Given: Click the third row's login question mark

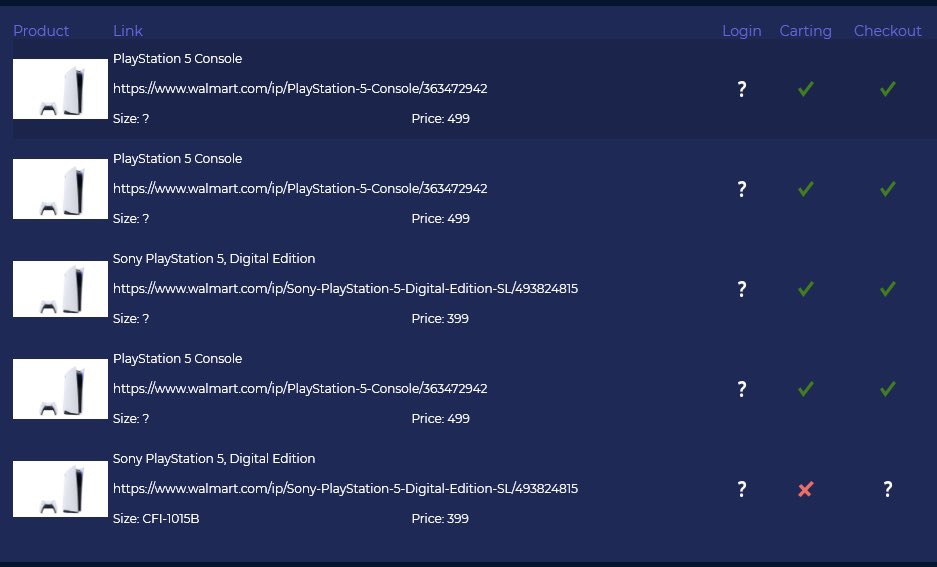Looking at the screenshot, I should pyautogui.click(x=742, y=289).
